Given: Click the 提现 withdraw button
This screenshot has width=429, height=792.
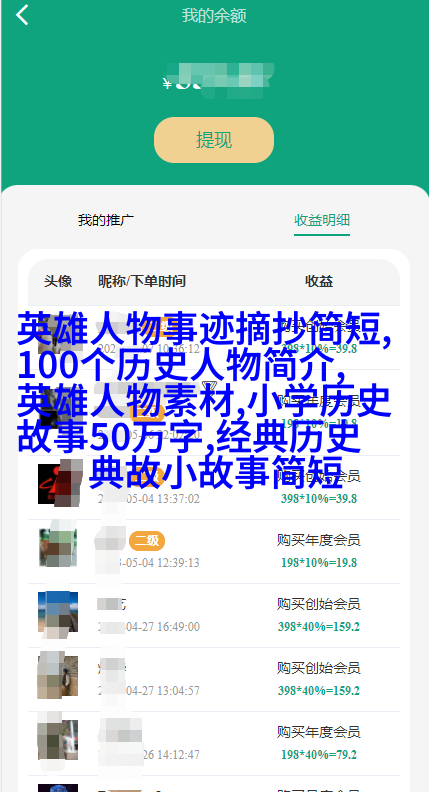Looking at the screenshot, I should (214, 140).
